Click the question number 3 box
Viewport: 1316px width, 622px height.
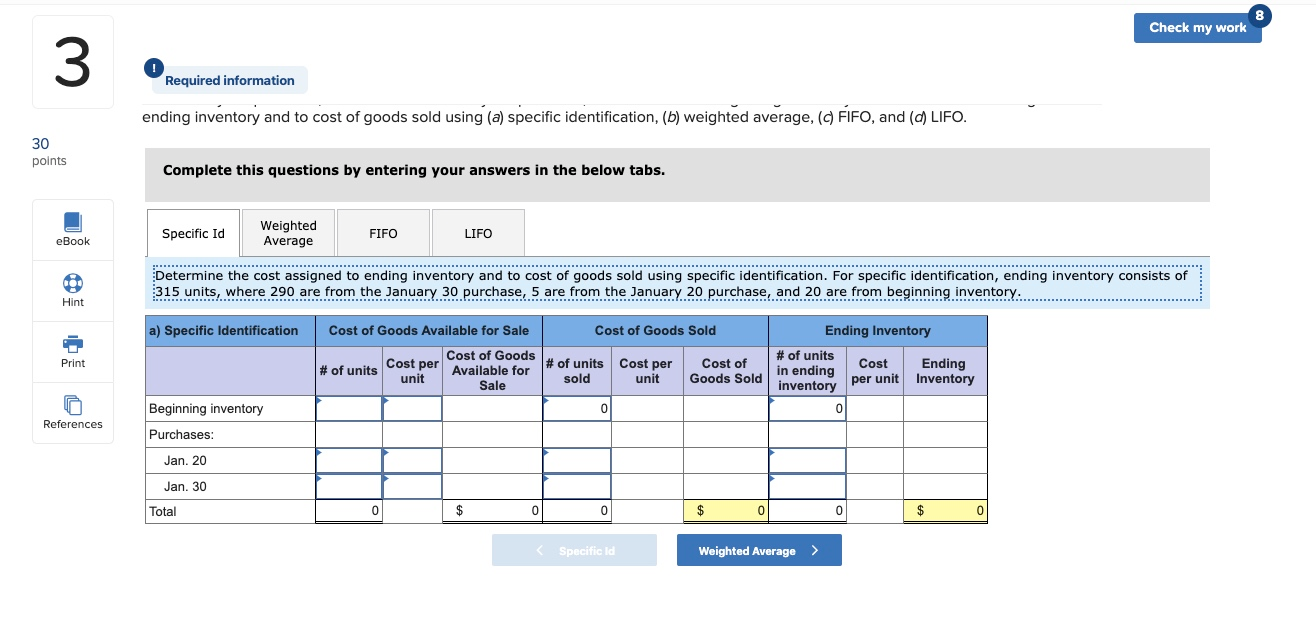pos(72,61)
